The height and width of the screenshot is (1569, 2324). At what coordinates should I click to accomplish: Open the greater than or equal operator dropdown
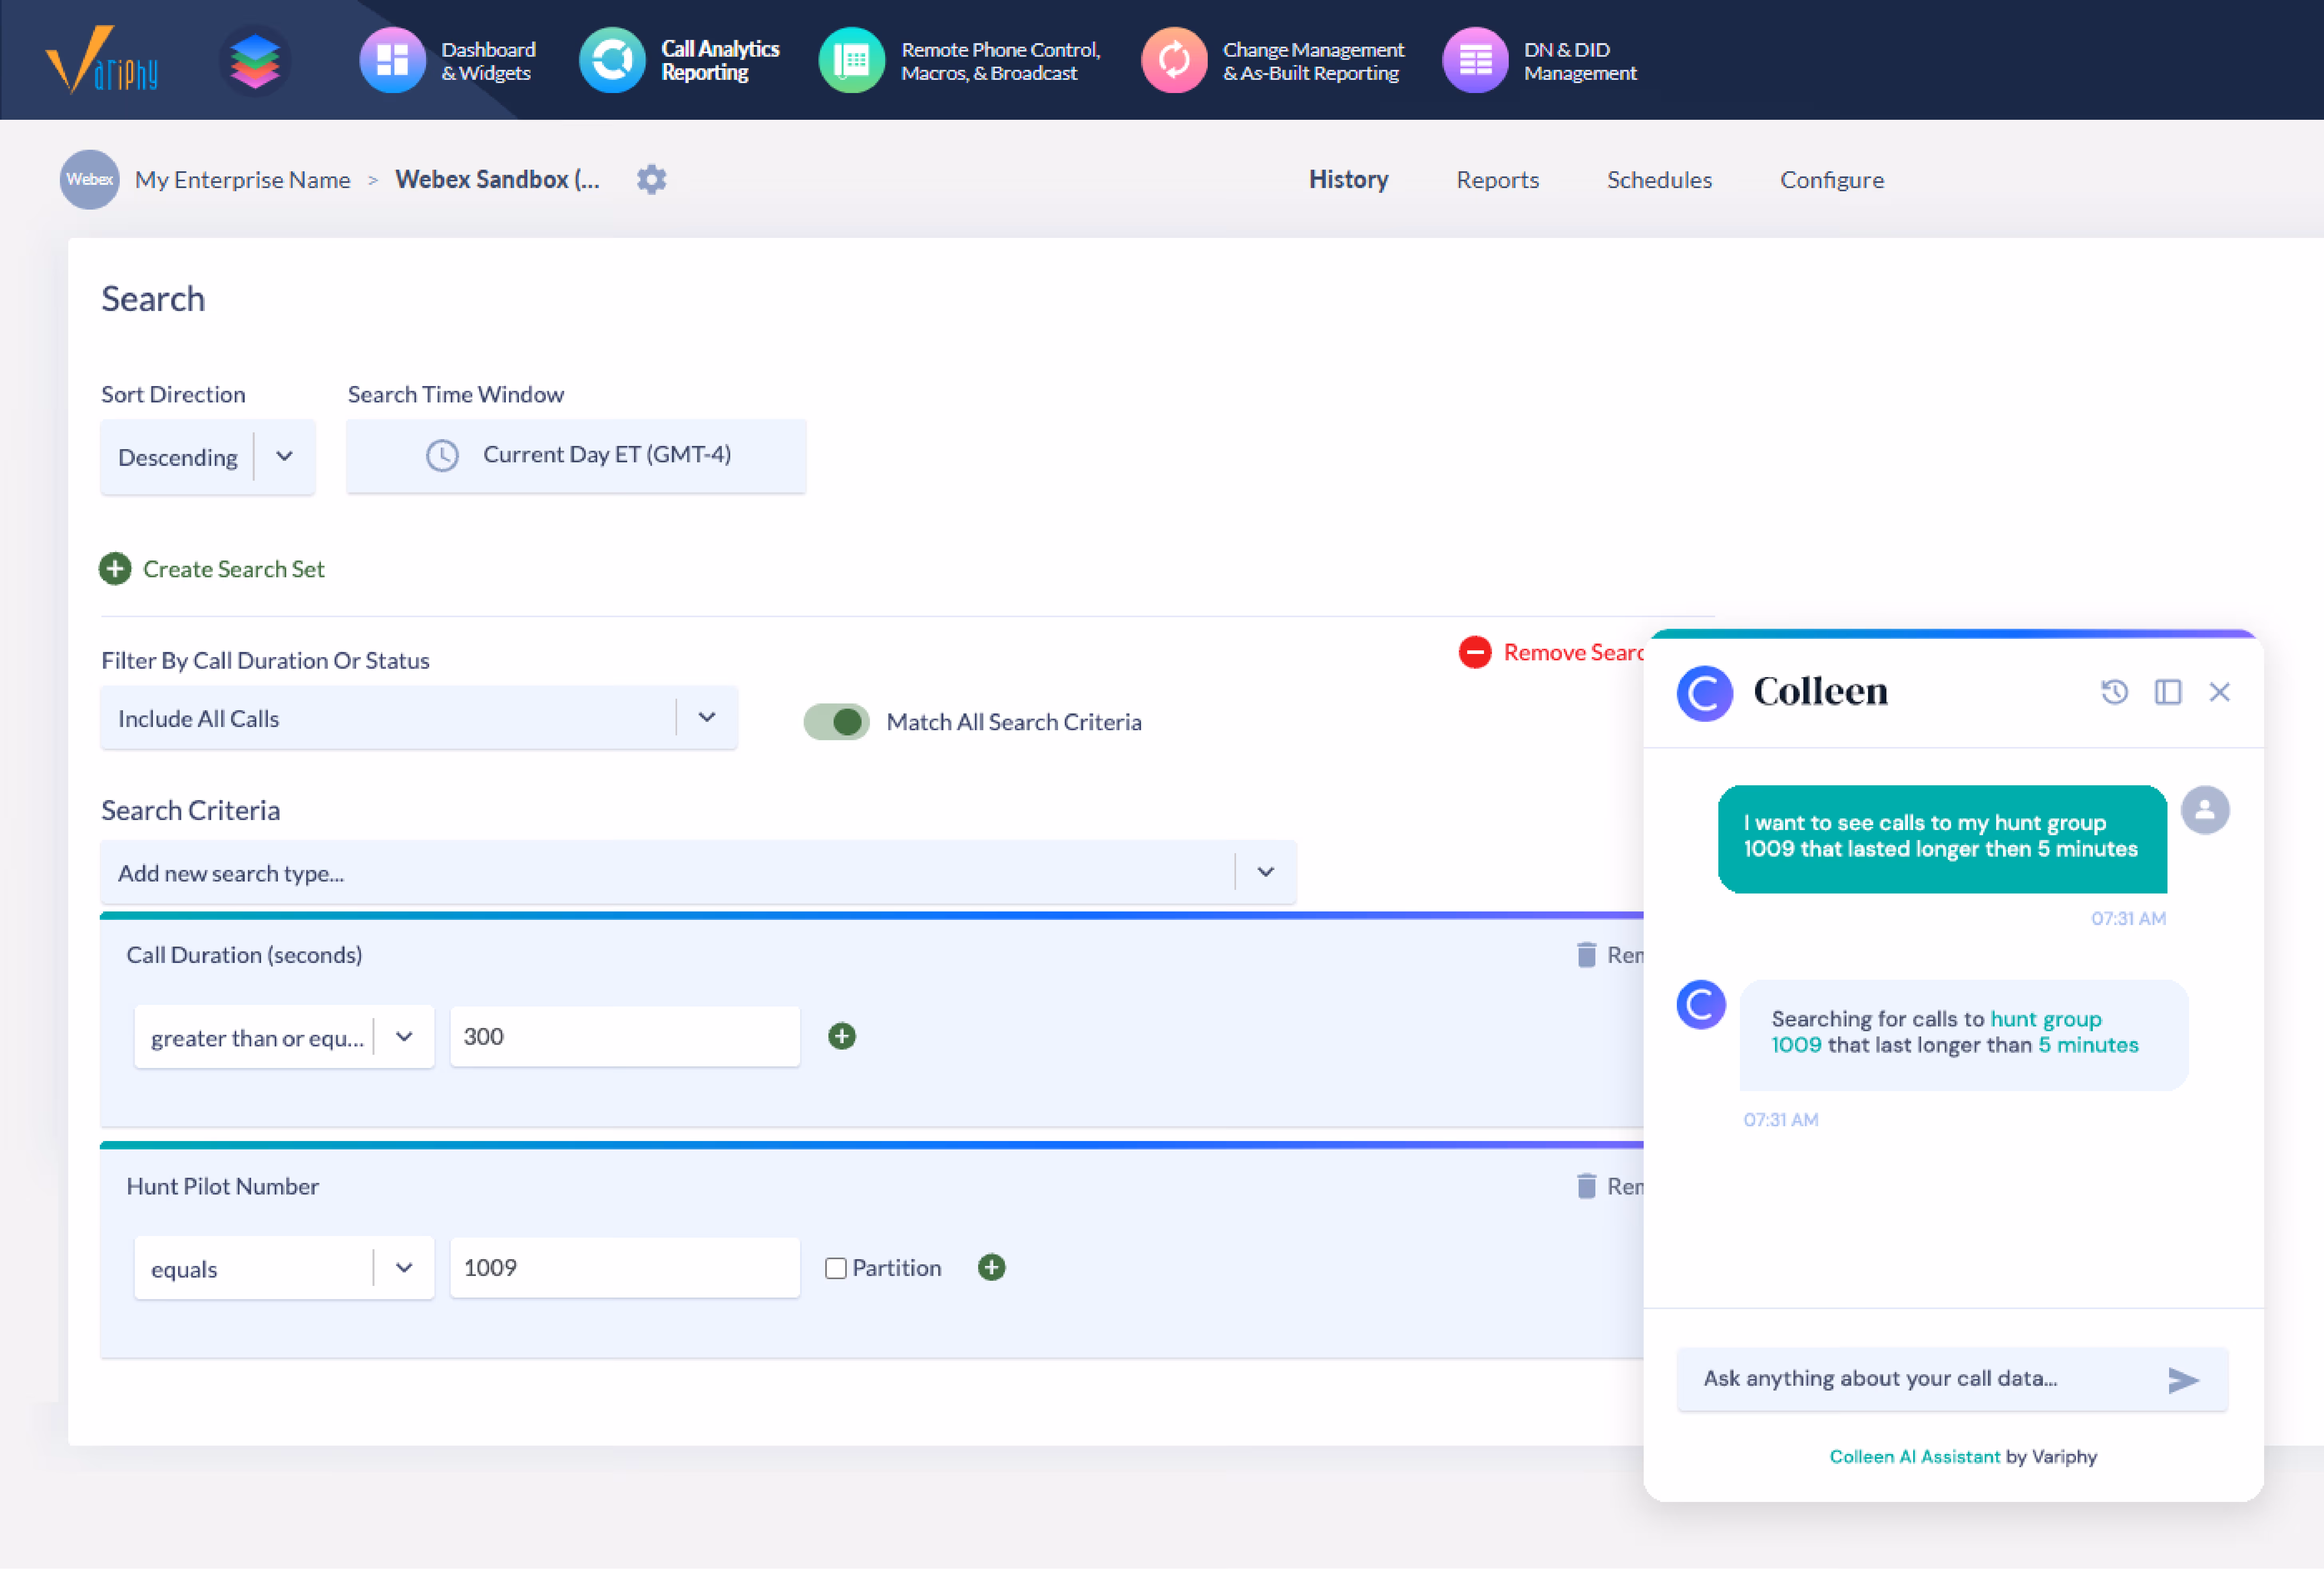pos(284,1037)
